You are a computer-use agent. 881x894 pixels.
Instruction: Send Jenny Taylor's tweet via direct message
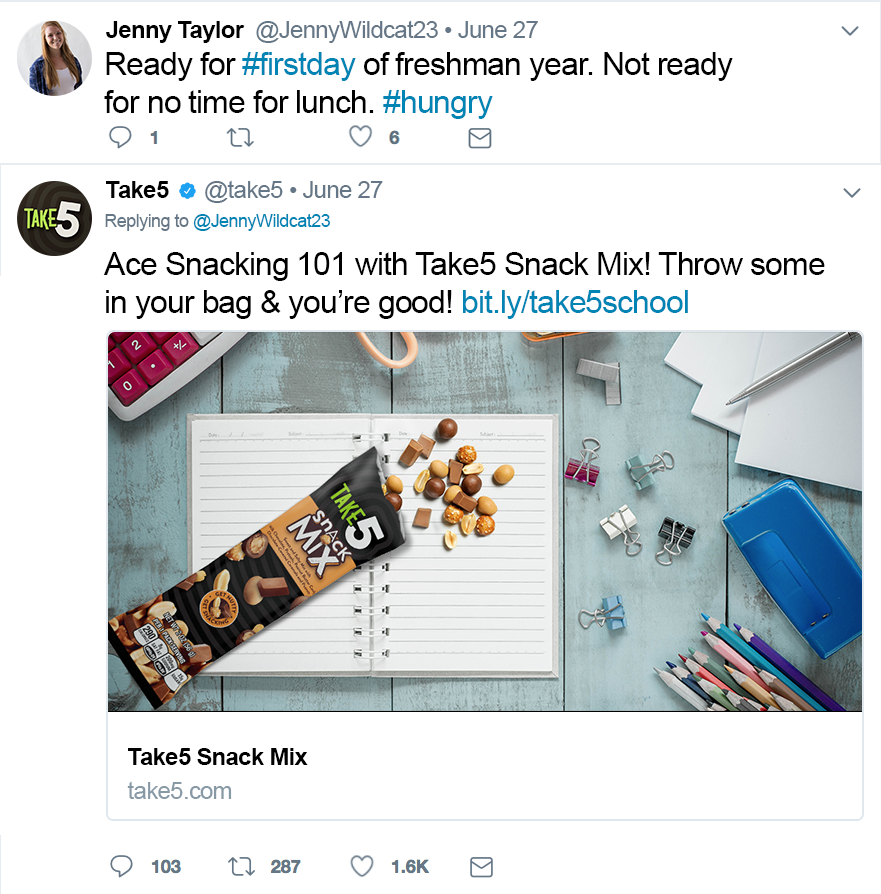(x=480, y=138)
